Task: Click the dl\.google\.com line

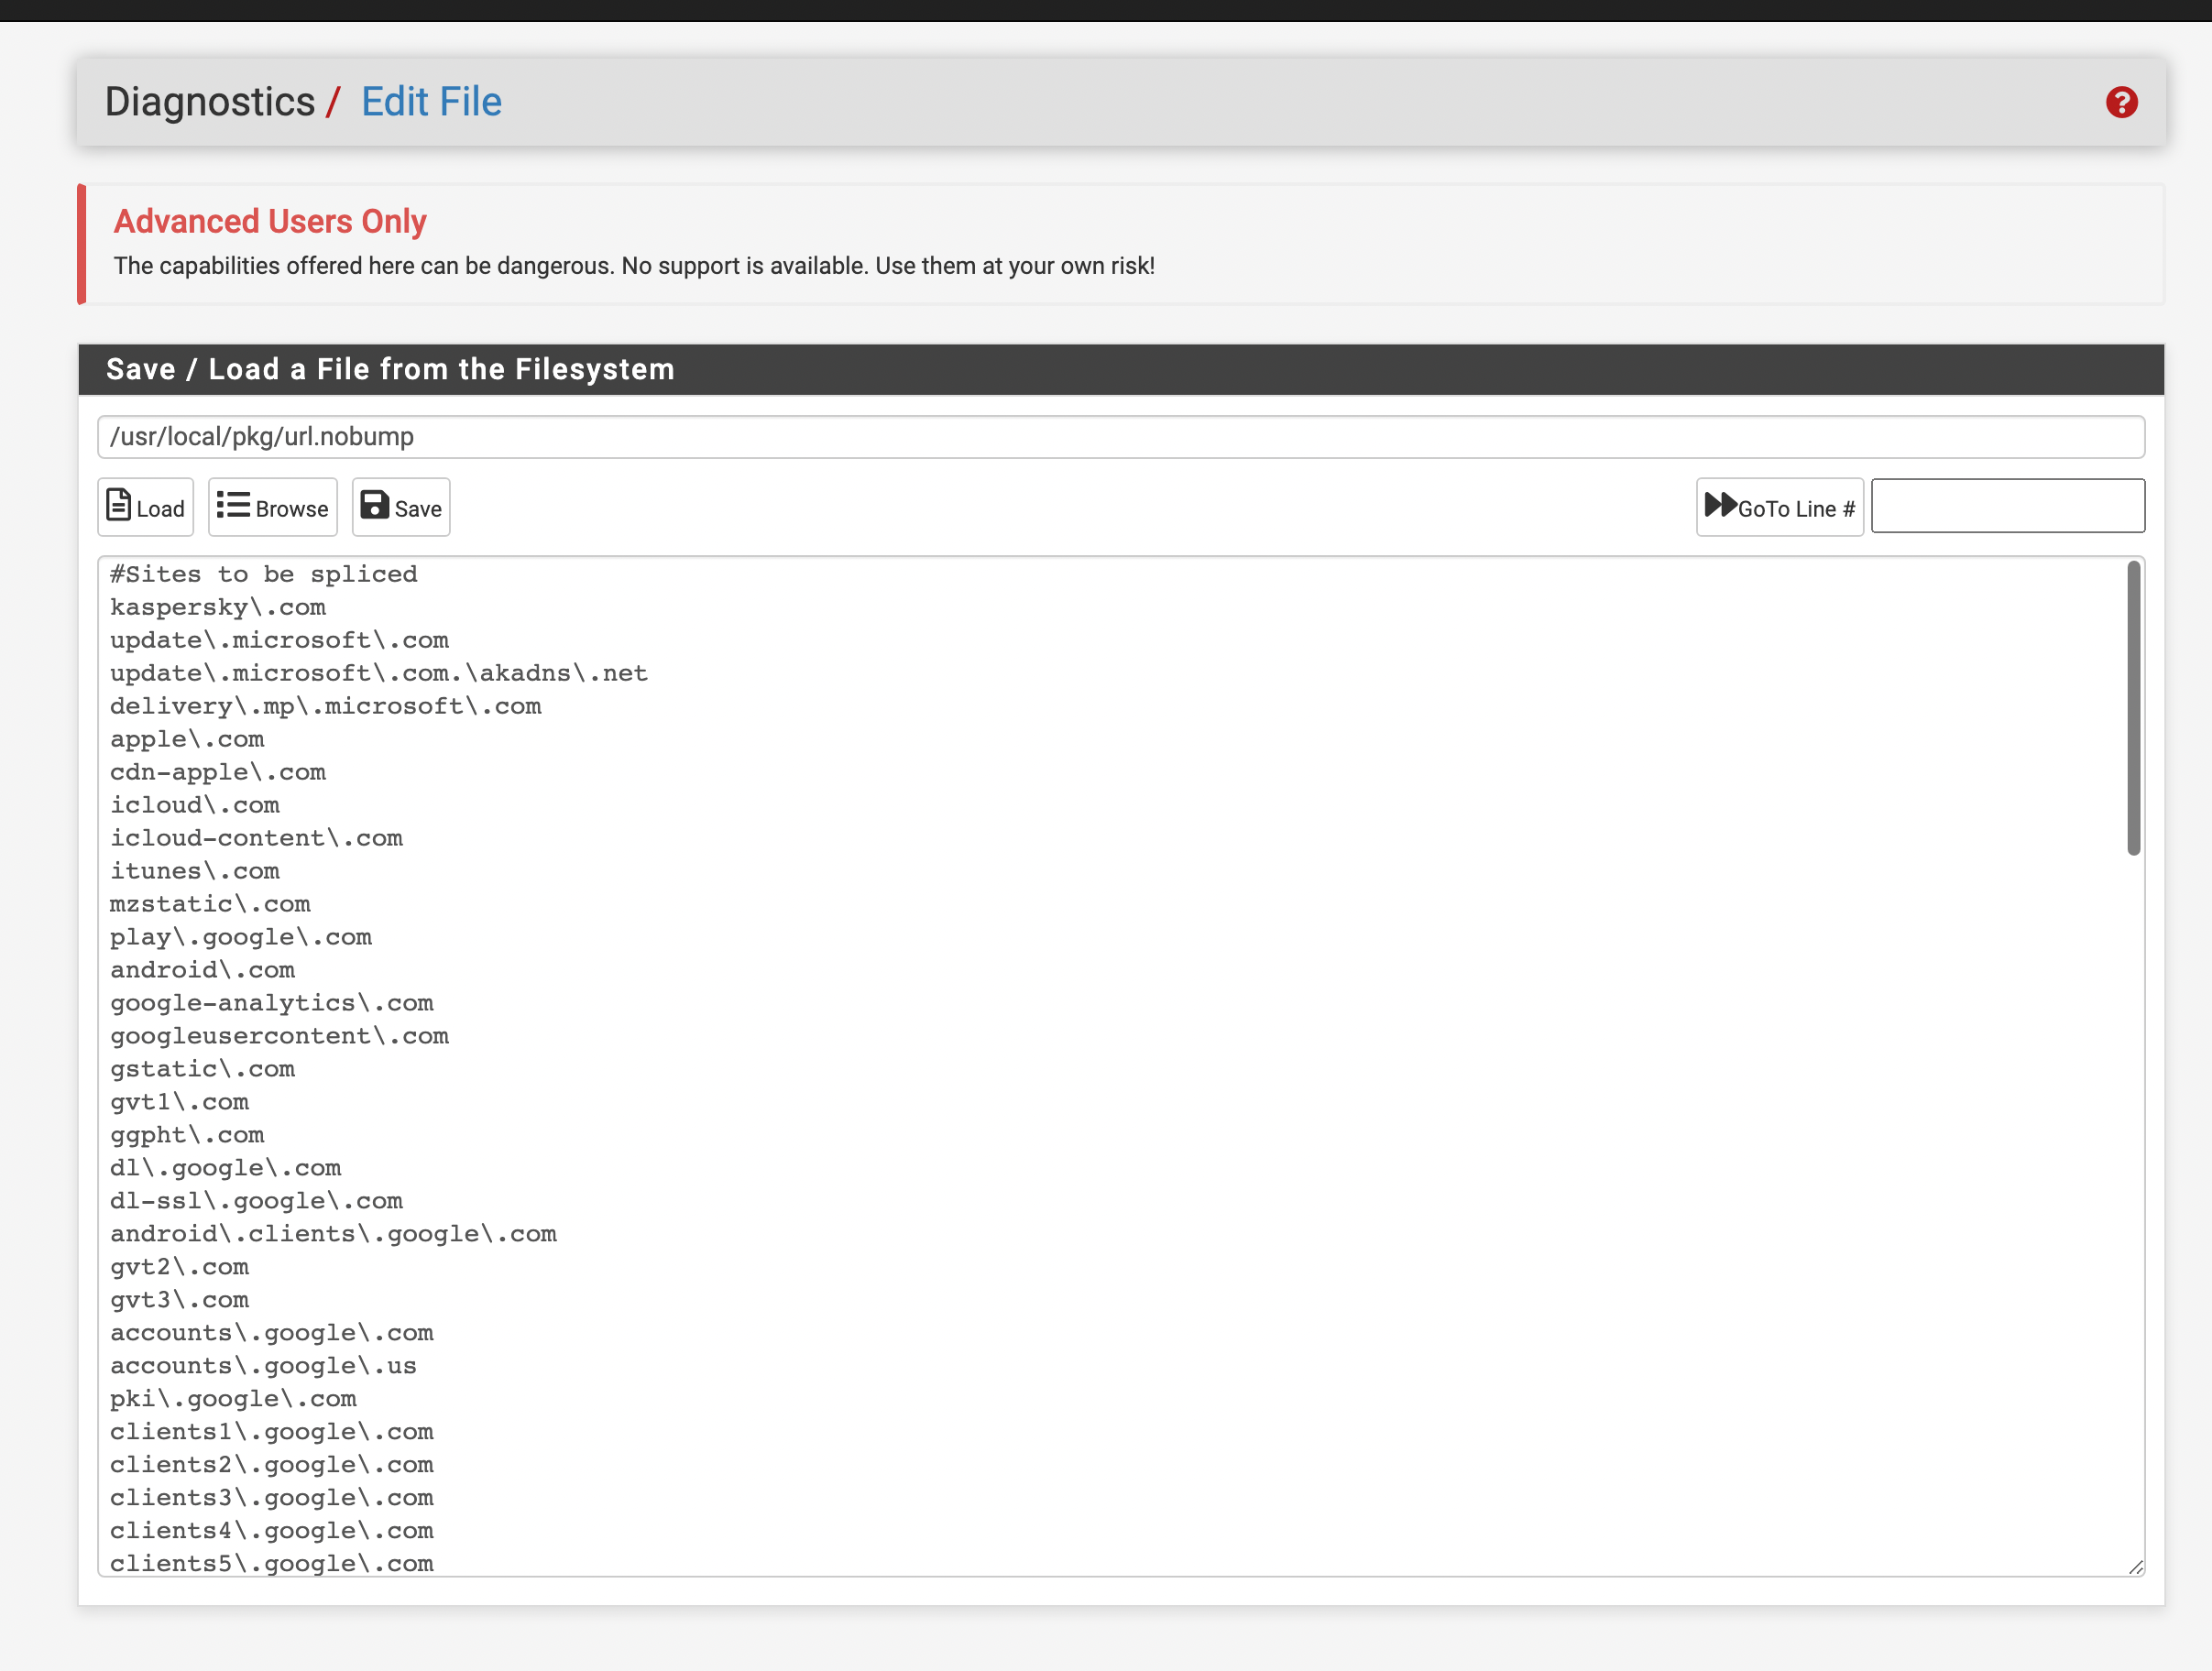Action: [226, 1168]
